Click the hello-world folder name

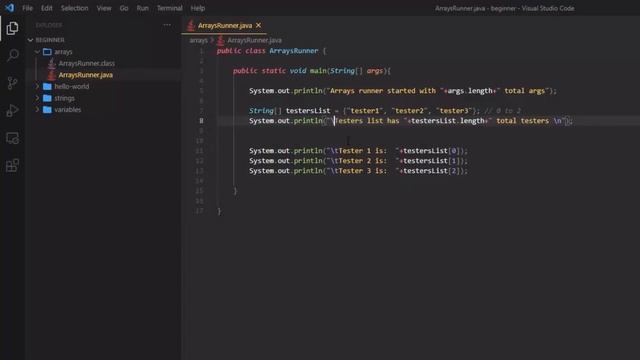[71, 87]
